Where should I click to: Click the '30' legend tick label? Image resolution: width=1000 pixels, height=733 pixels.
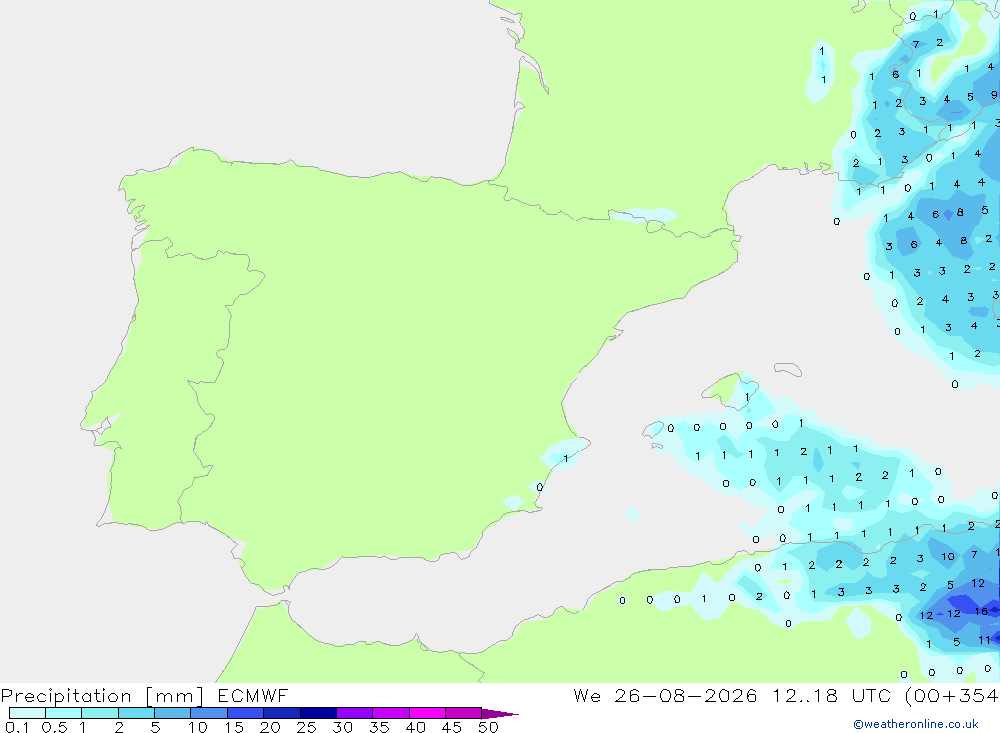[343, 727]
